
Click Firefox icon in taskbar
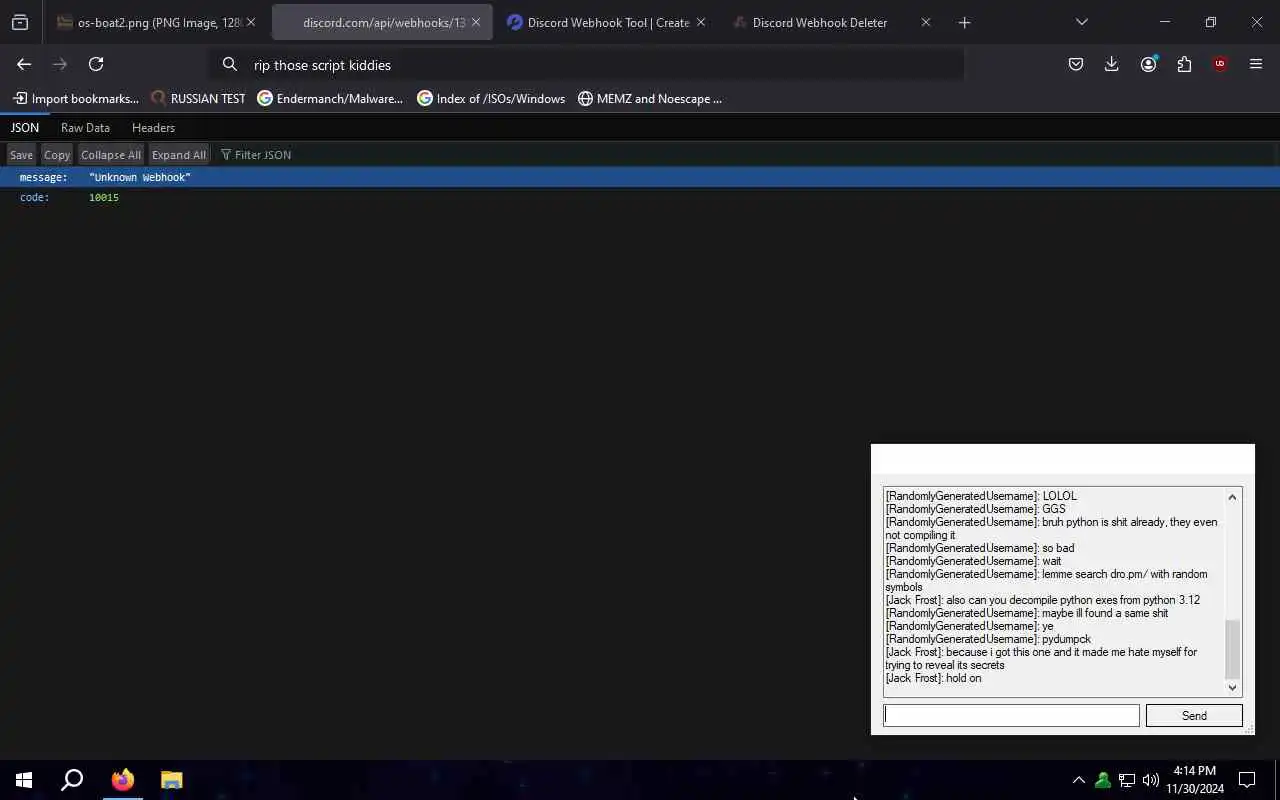click(x=123, y=780)
